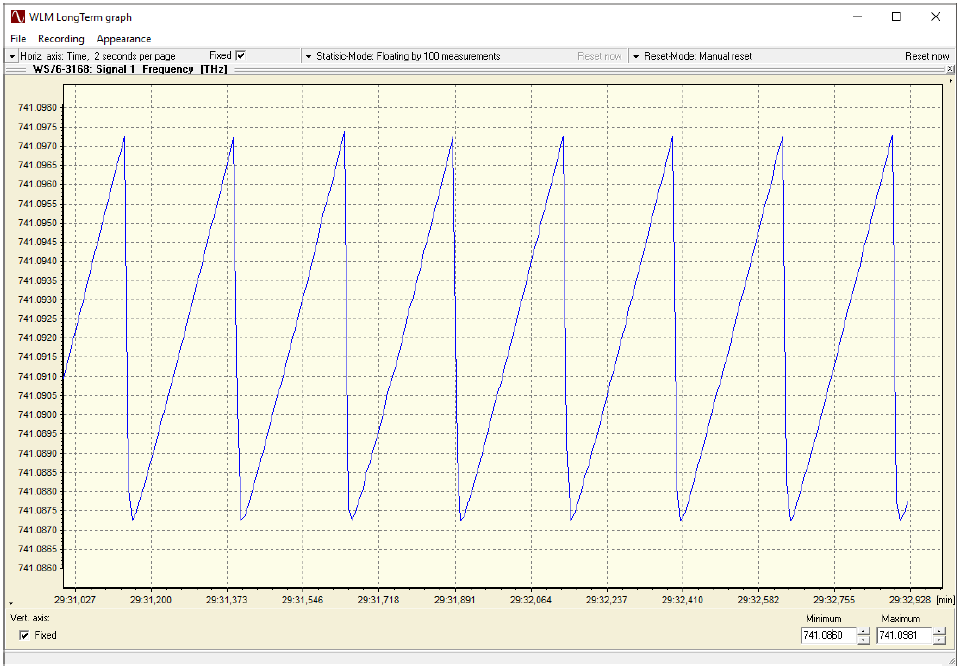Click the y-axis label 741.0925
Image resolution: width=959 pixels, height=667 pixels.
37,319
